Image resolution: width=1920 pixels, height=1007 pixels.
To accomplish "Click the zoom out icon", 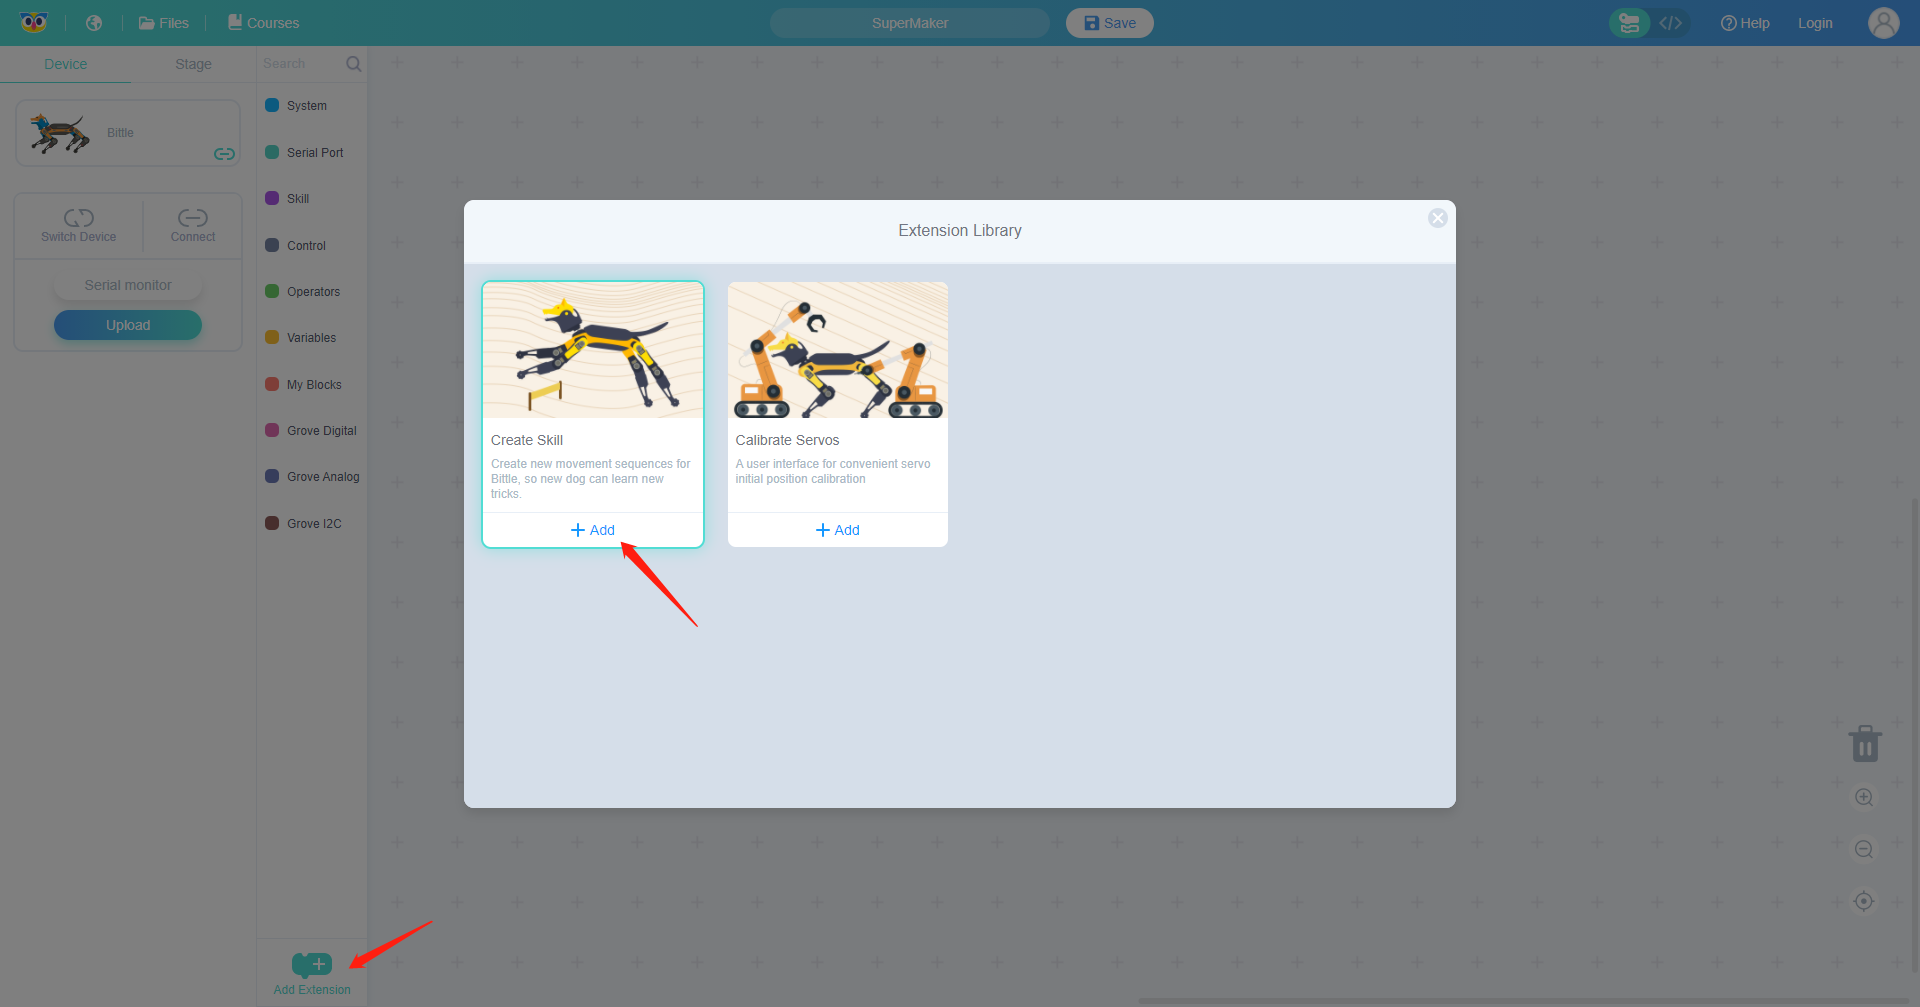I will click(1864, 849).
